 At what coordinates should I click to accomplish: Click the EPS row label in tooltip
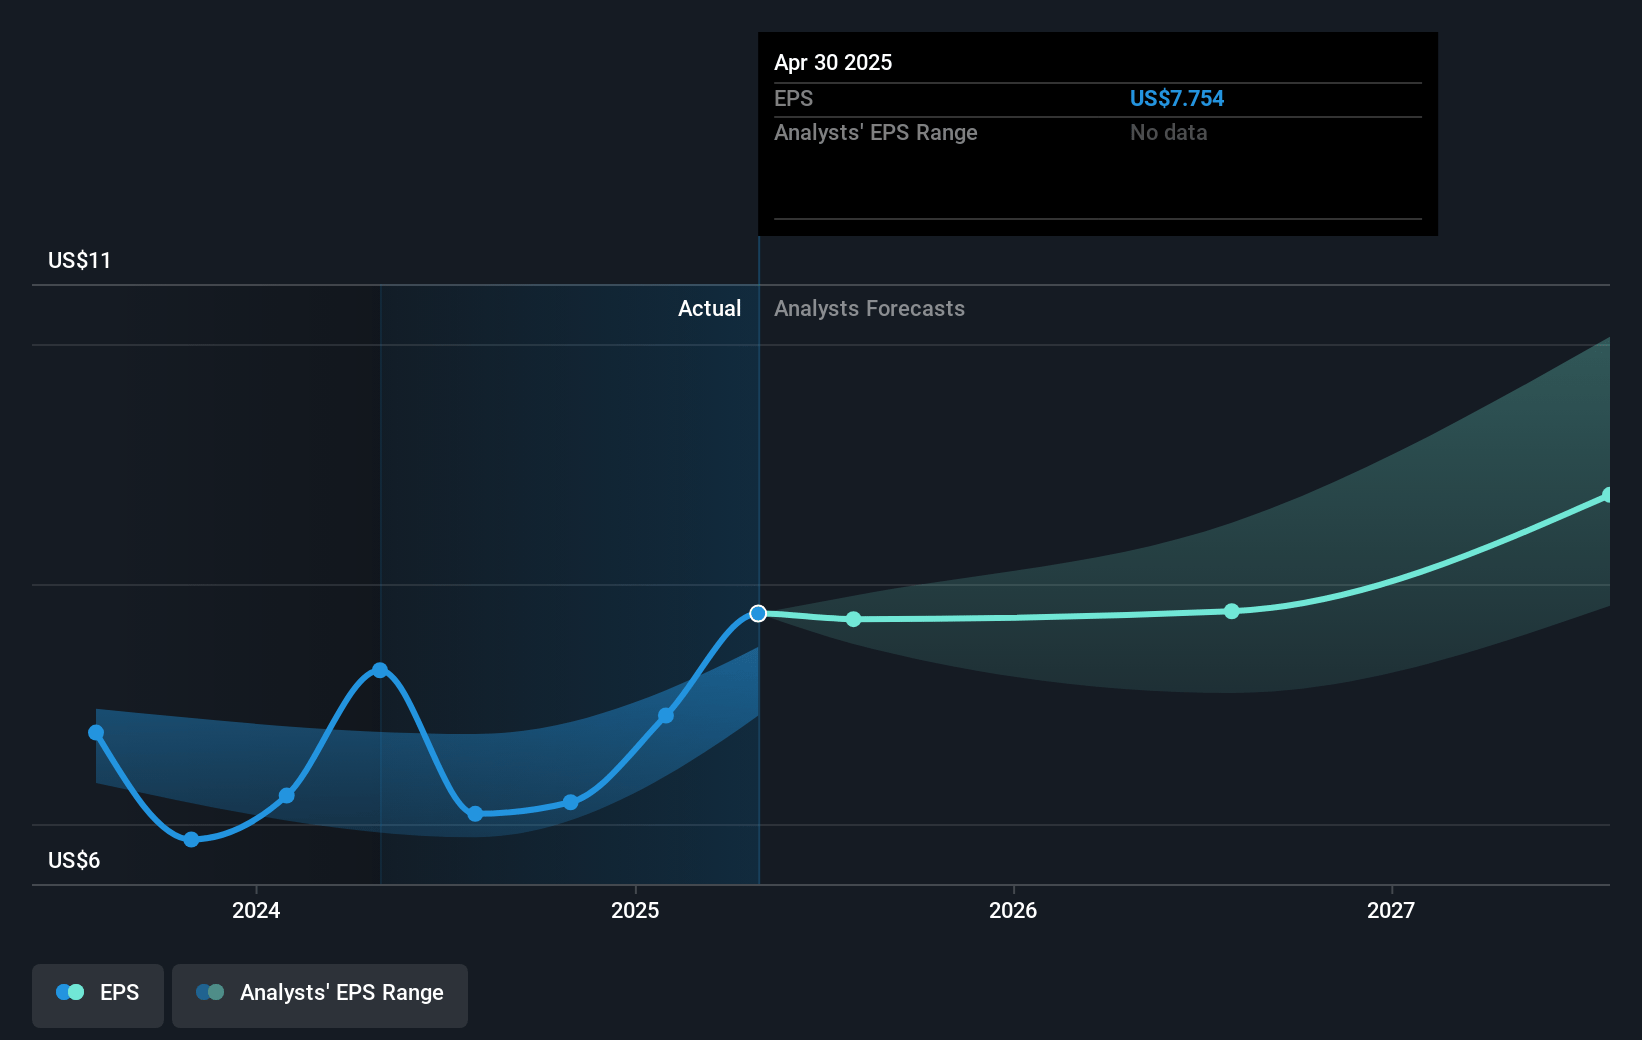coord(793,98)
